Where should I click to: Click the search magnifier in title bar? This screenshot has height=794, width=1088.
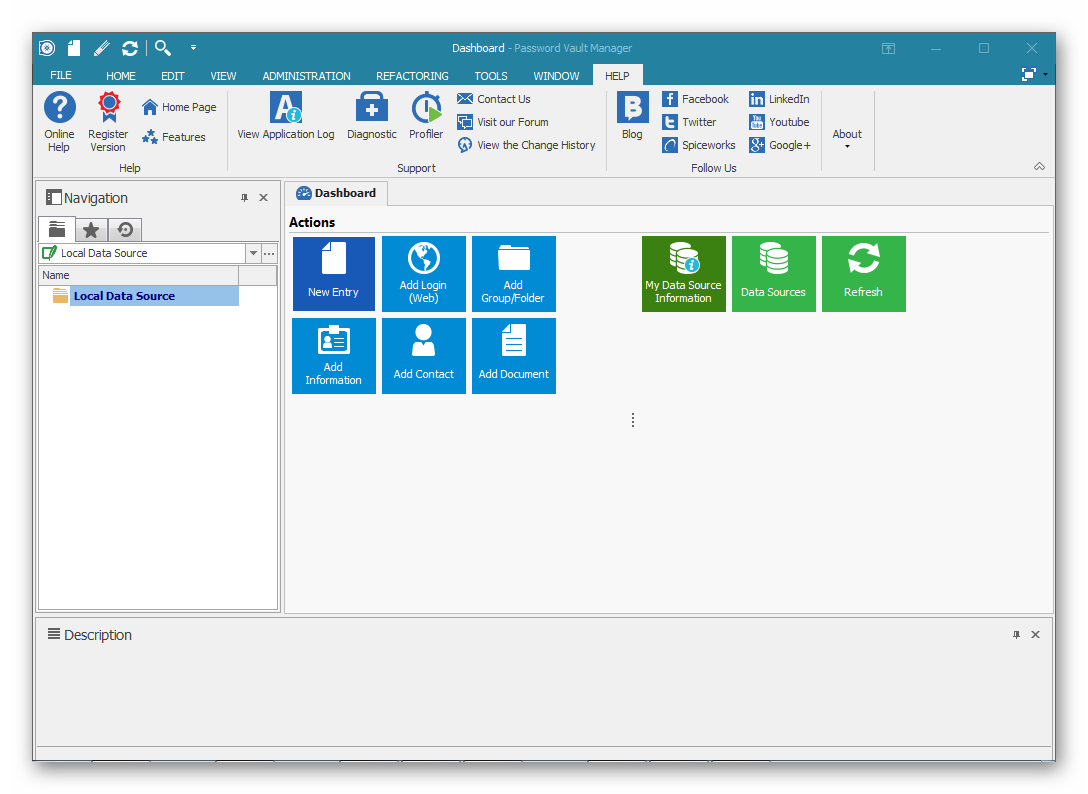(x=163, y=48)
